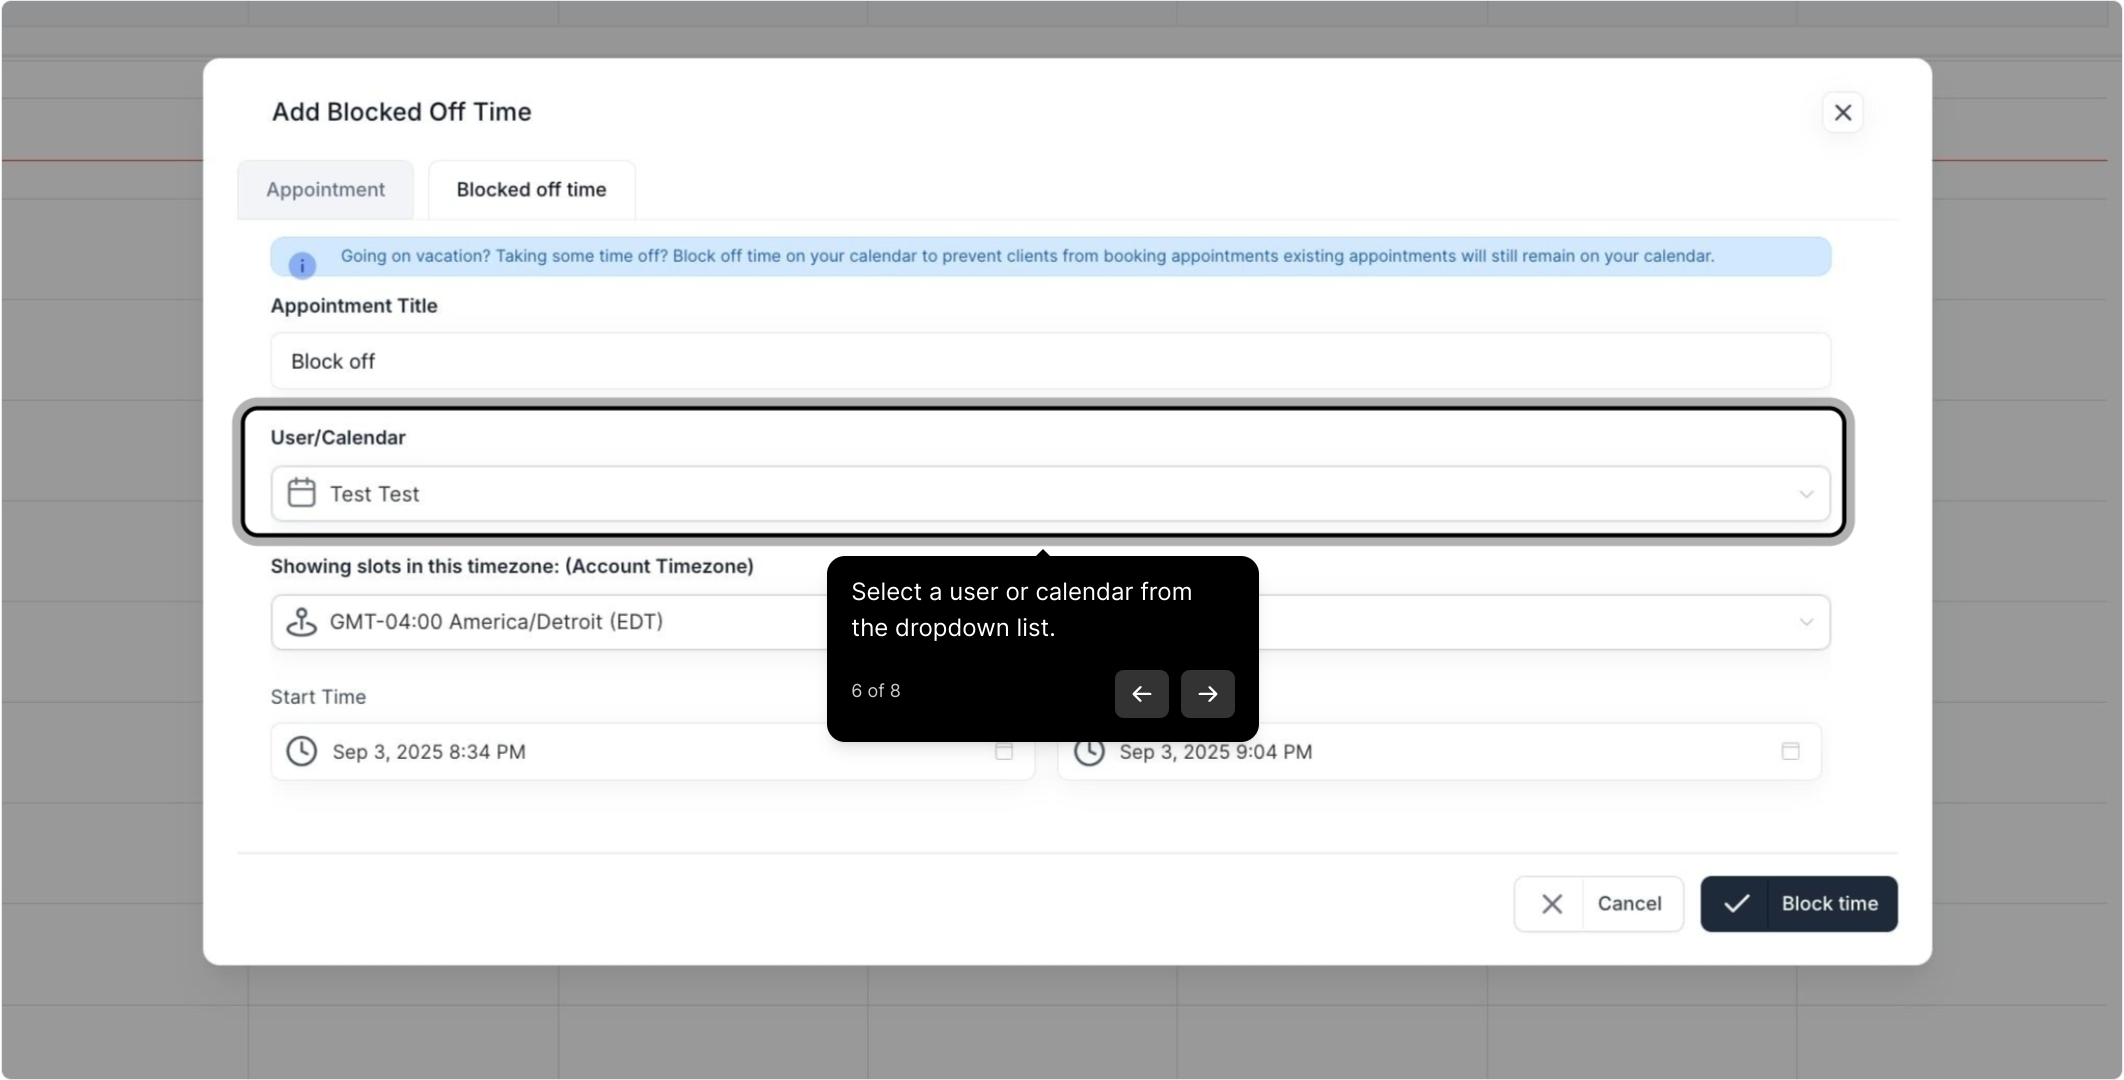The width and height of the screenshot is (2124, 1080).
Task: Click the timezone location pin icon
Action: (x=301, y=622)
